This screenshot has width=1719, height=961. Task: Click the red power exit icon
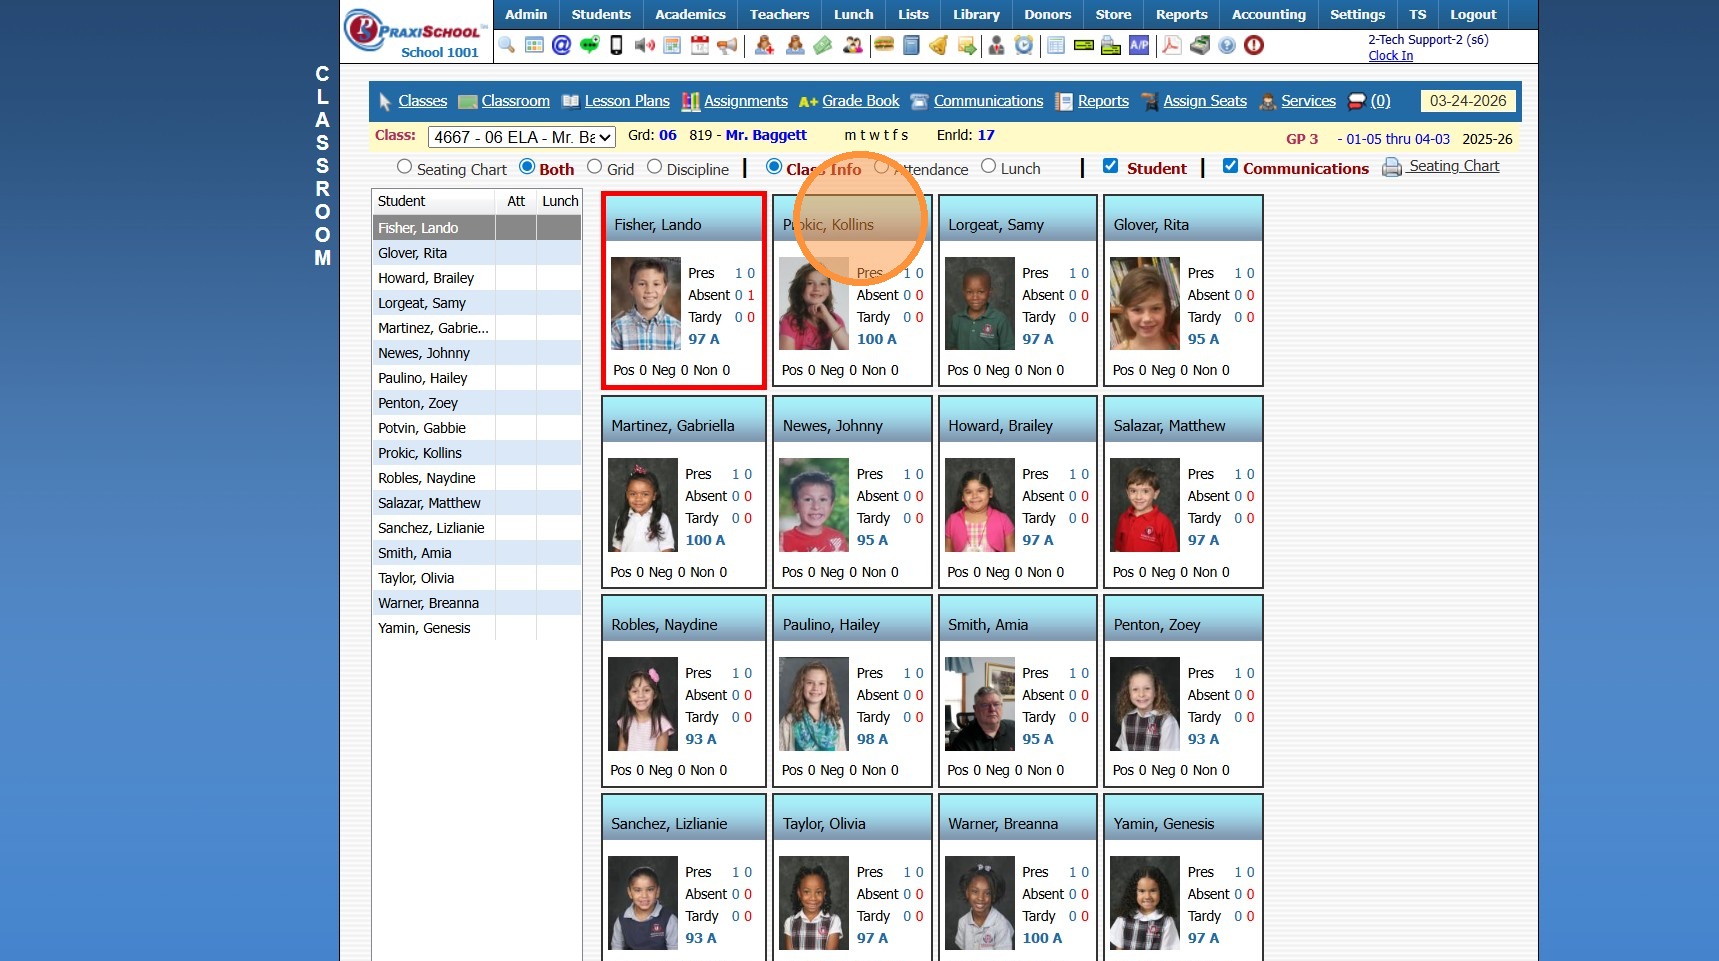click(x=1254, y=45)
